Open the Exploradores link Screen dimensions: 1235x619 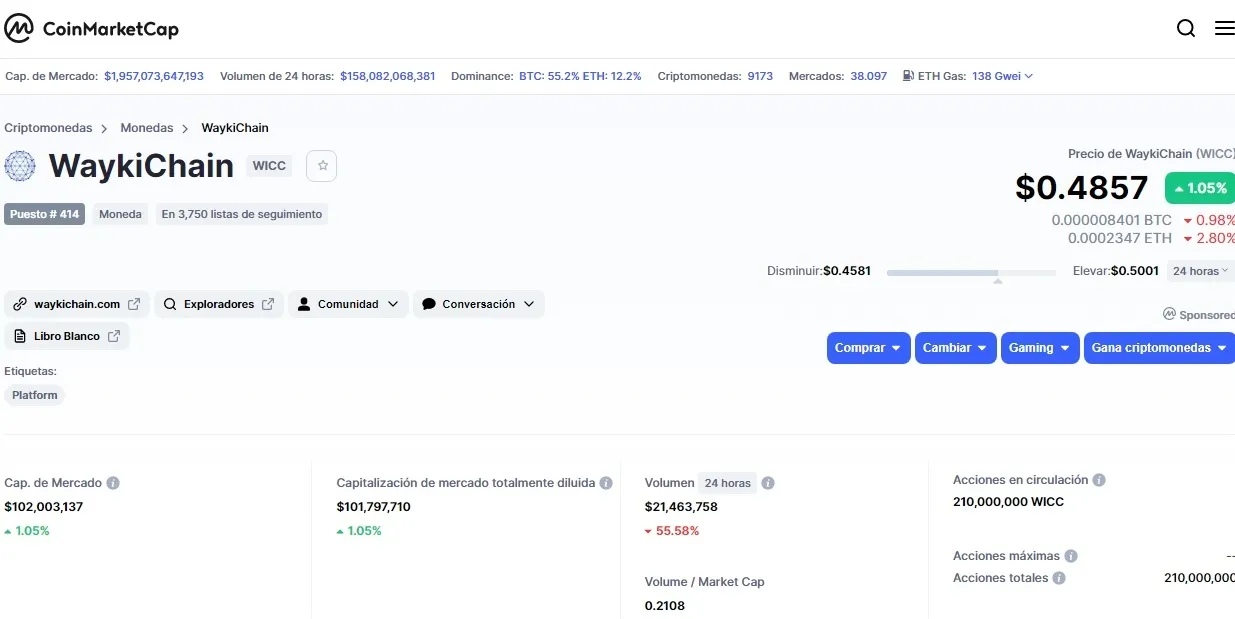219,304
